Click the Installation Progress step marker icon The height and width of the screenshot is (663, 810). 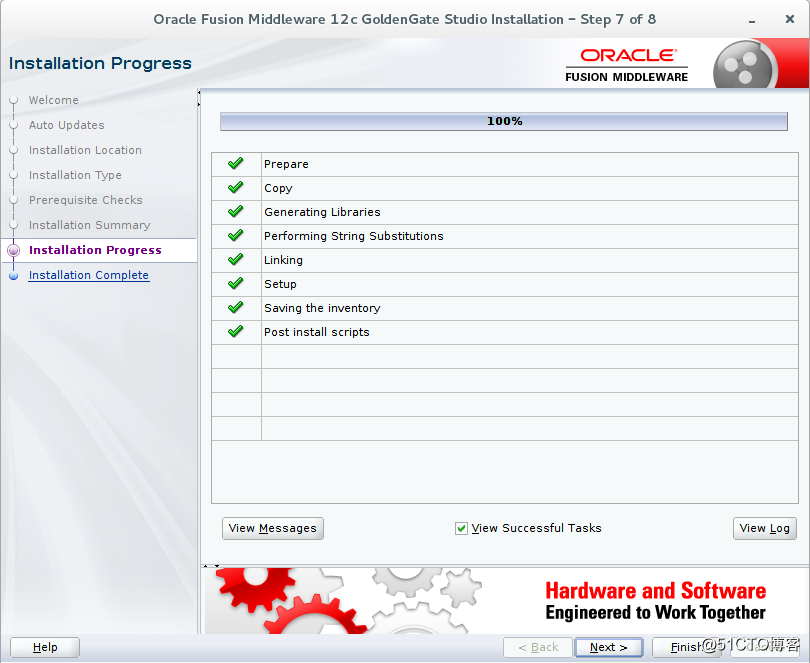point(13,251)
